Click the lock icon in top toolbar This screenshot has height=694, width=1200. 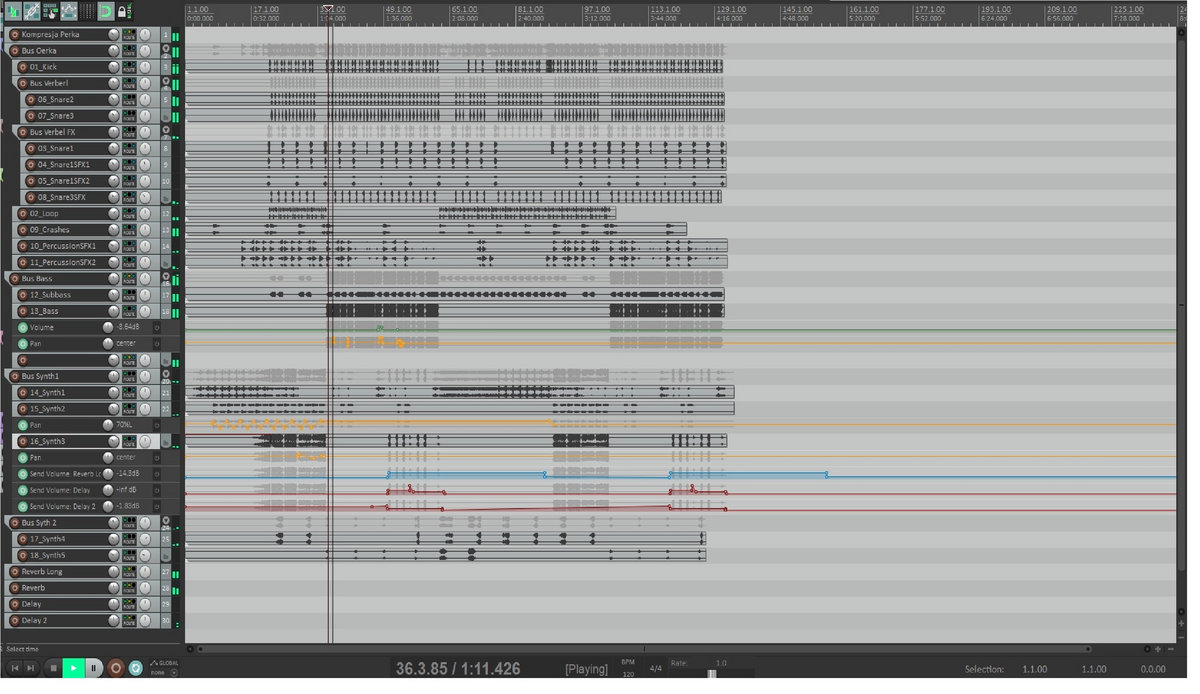(x=122, y=12)
